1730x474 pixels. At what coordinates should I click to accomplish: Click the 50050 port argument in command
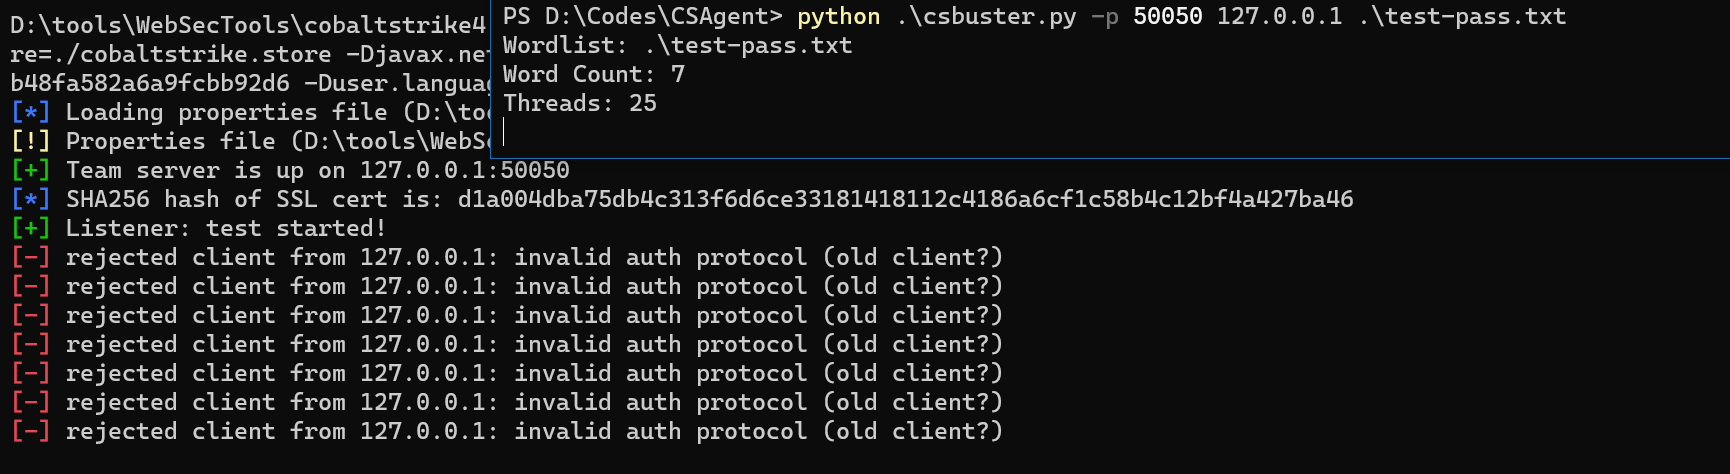(1168, 16)
